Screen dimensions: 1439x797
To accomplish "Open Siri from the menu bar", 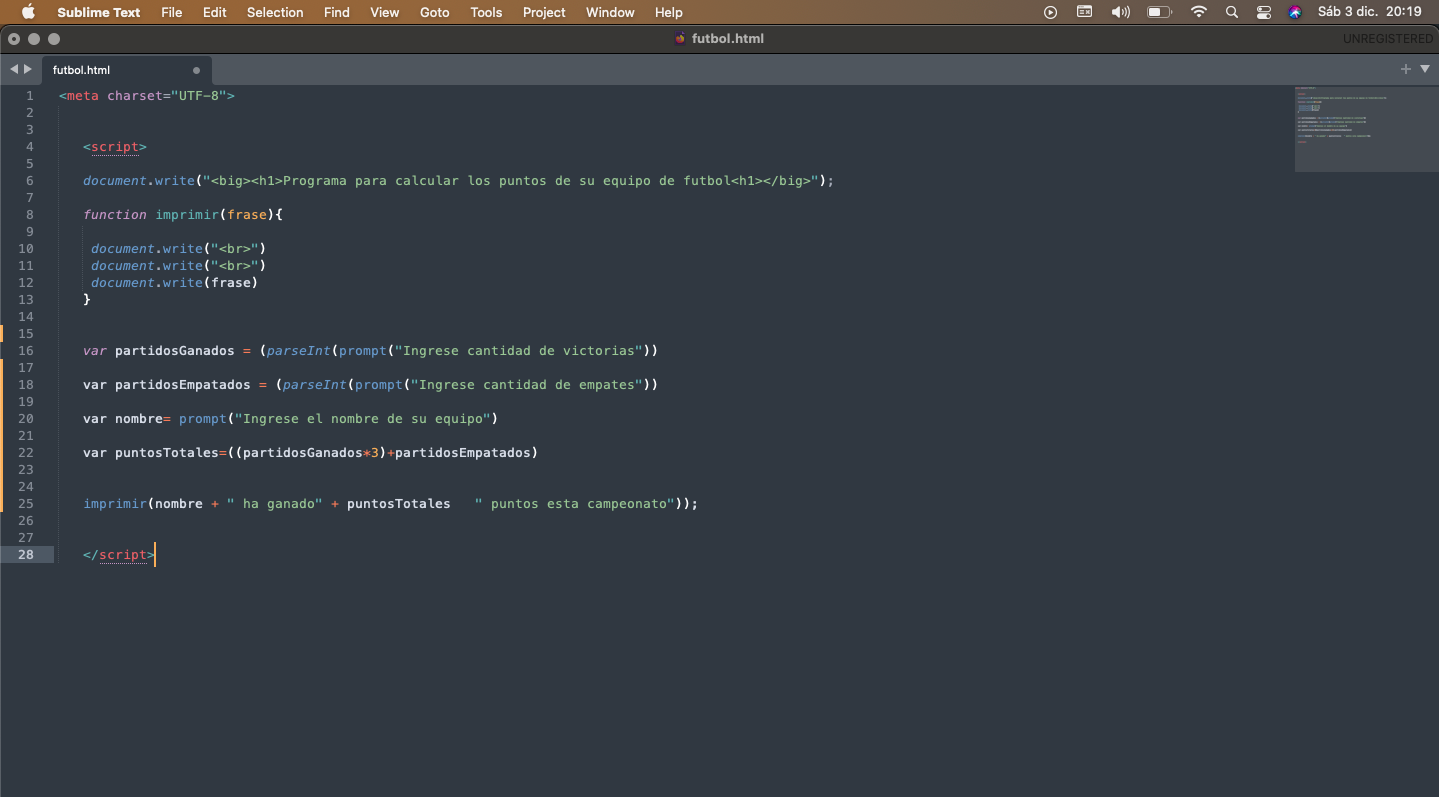I will tap(1295, 12).
